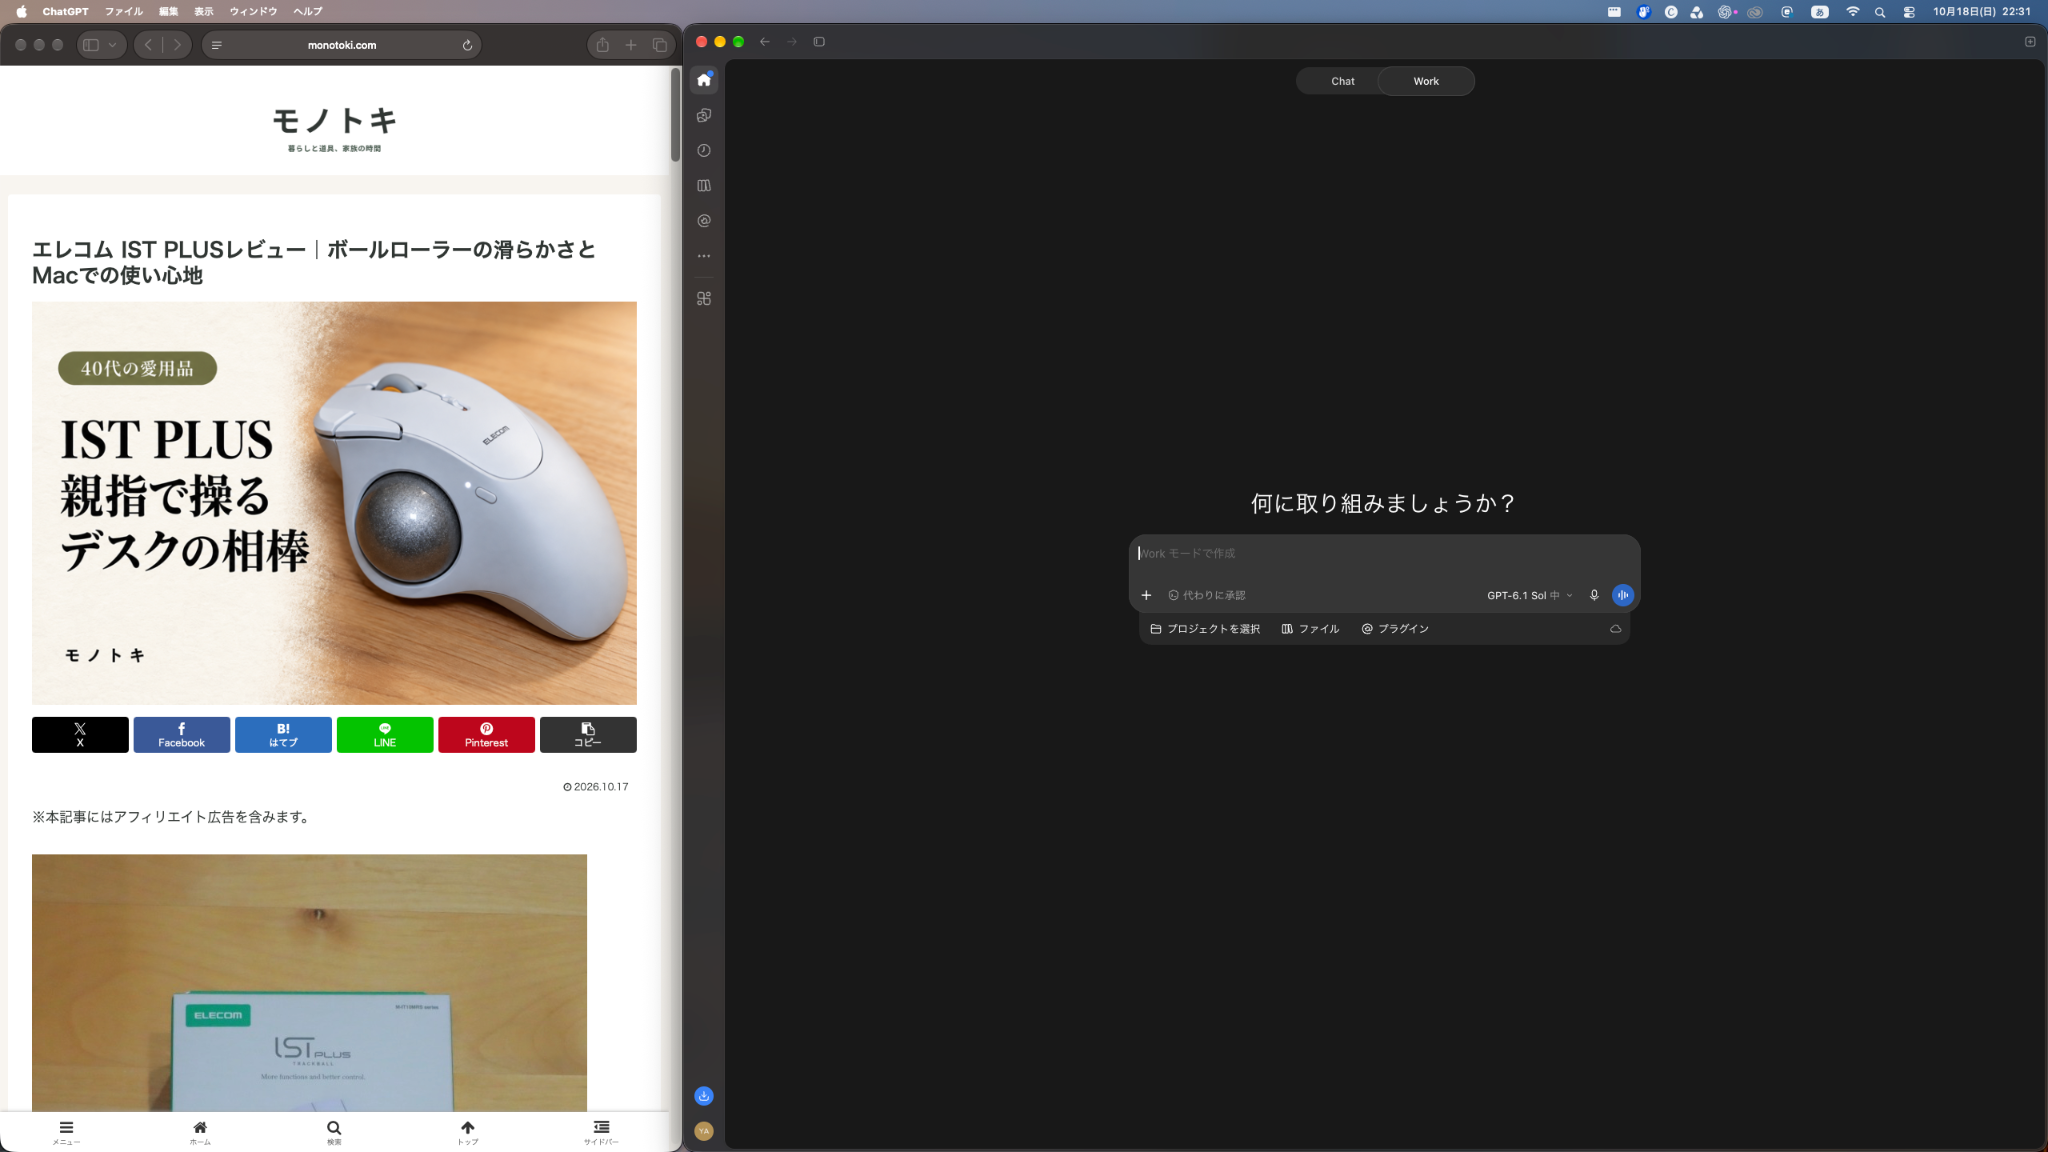This screenshot has width=2048, height=1152.
Task: Toggle the ChatGPT sidebar panel icon
Action: 819,42
